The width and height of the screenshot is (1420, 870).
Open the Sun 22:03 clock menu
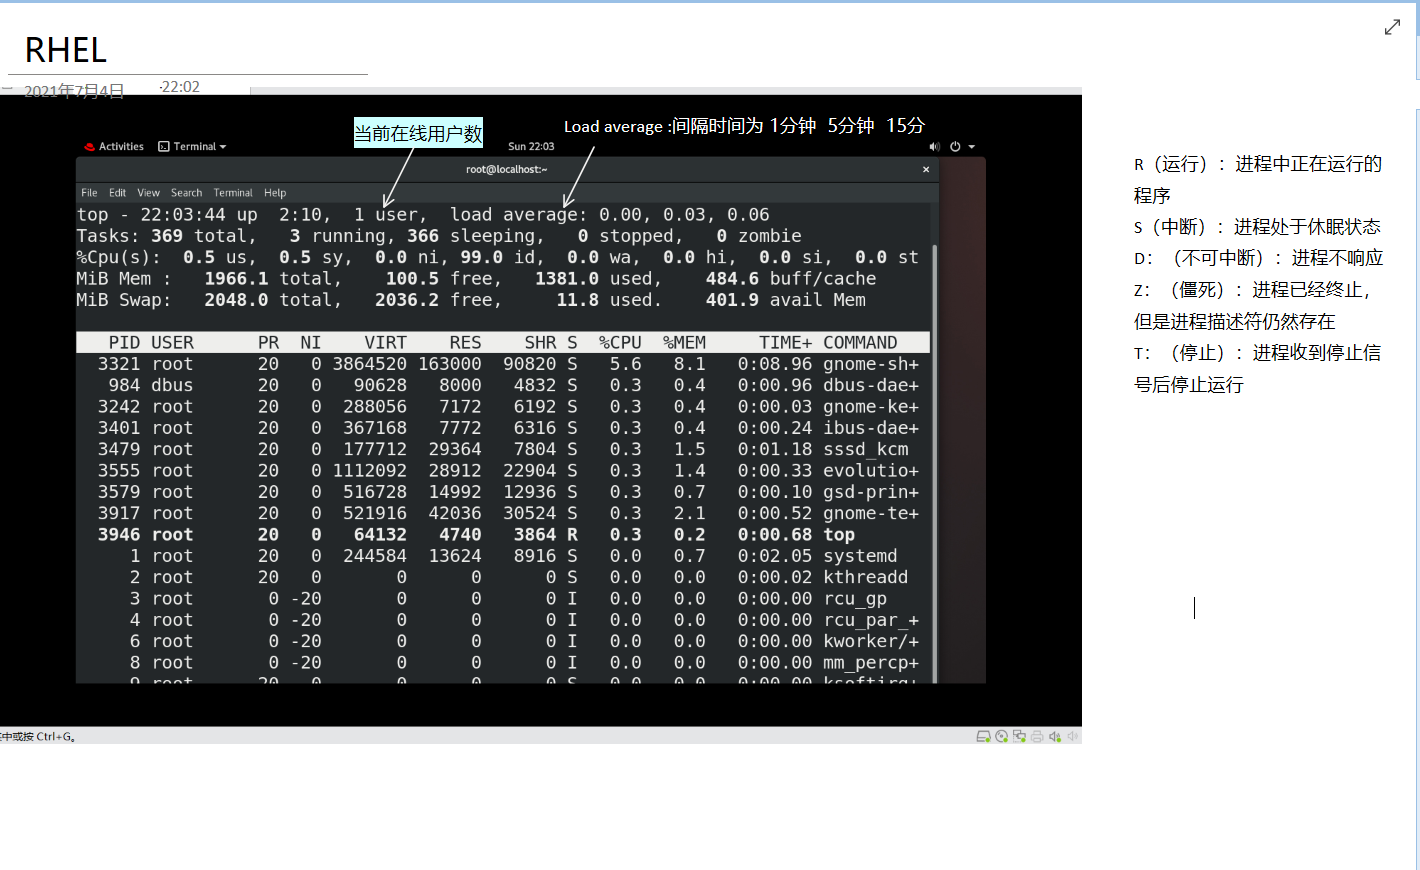click(531, 147)
